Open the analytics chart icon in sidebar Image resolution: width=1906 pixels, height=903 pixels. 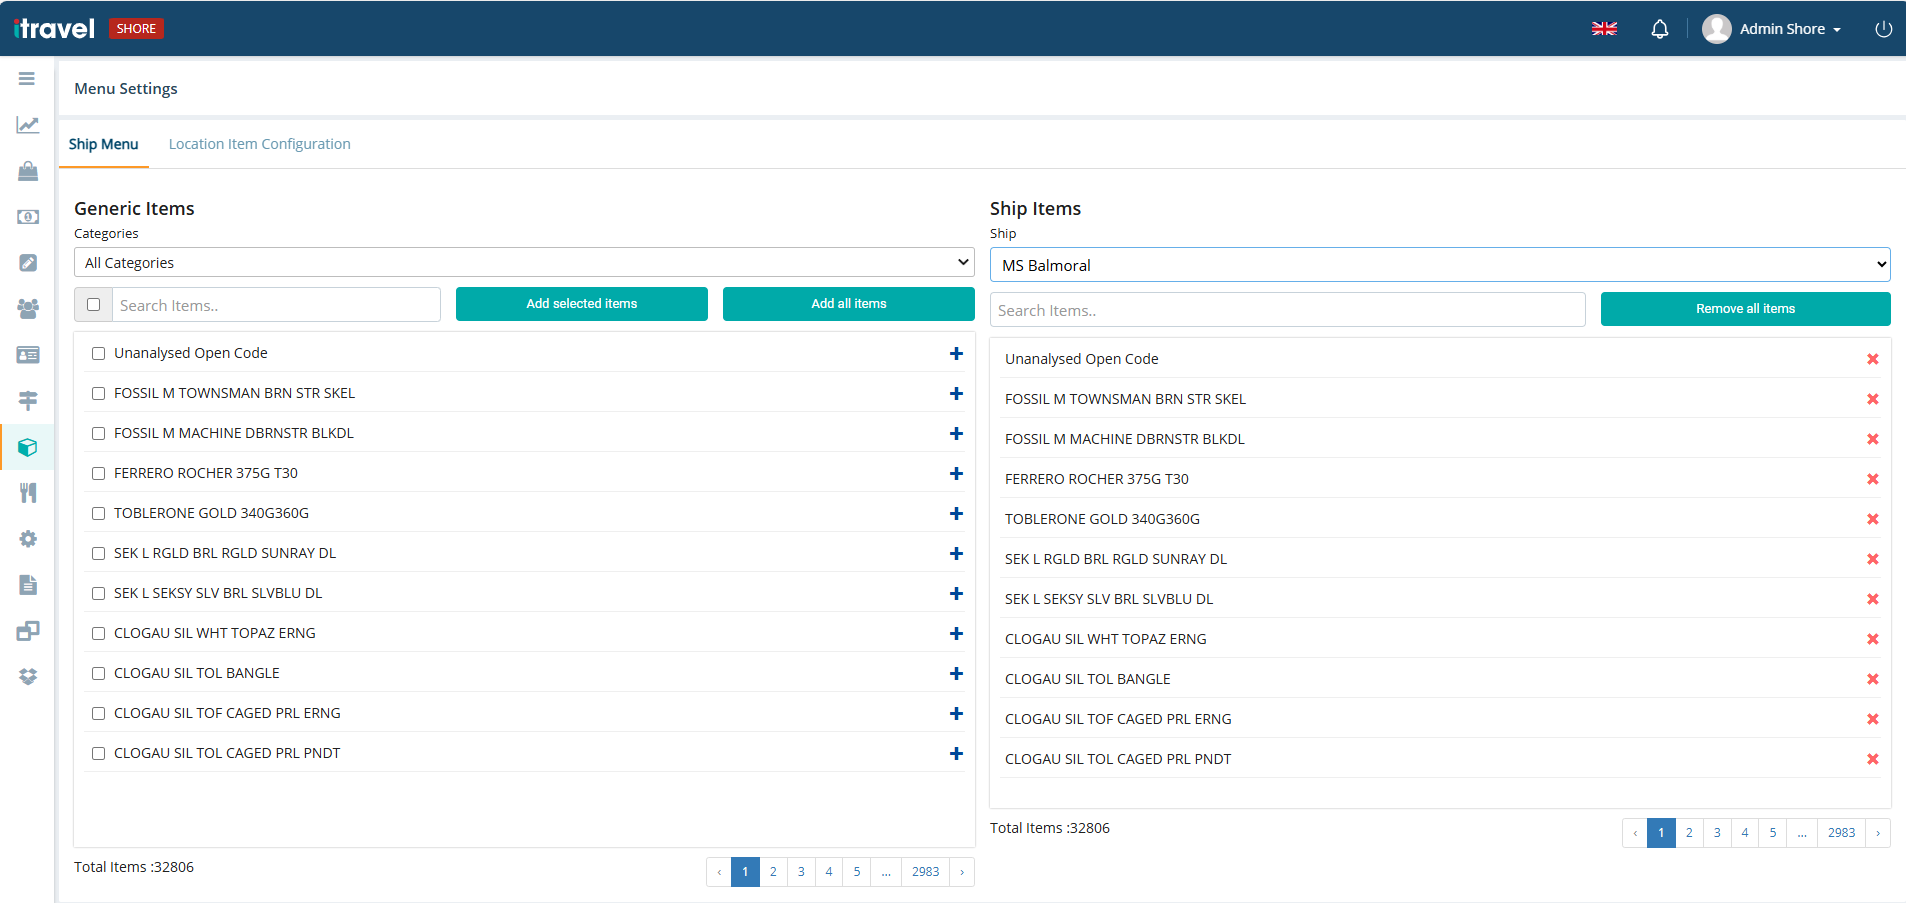tap(27, 125)
